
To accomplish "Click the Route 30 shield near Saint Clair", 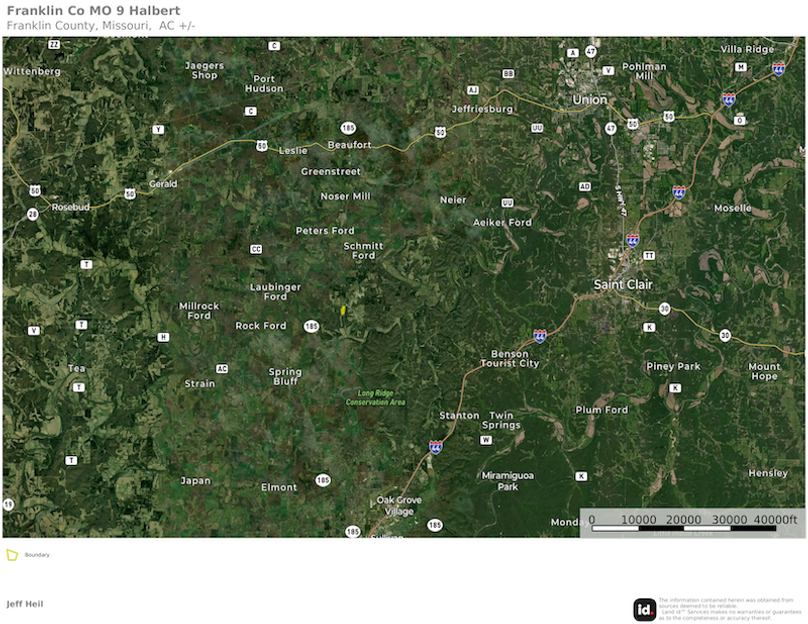I will pos(665,309).
